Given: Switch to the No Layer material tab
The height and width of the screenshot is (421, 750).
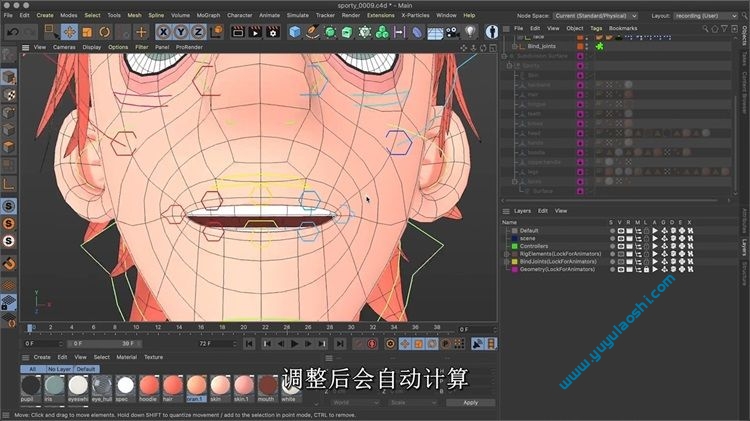Looking at the screenshot, I should click(x=58, y=368).
